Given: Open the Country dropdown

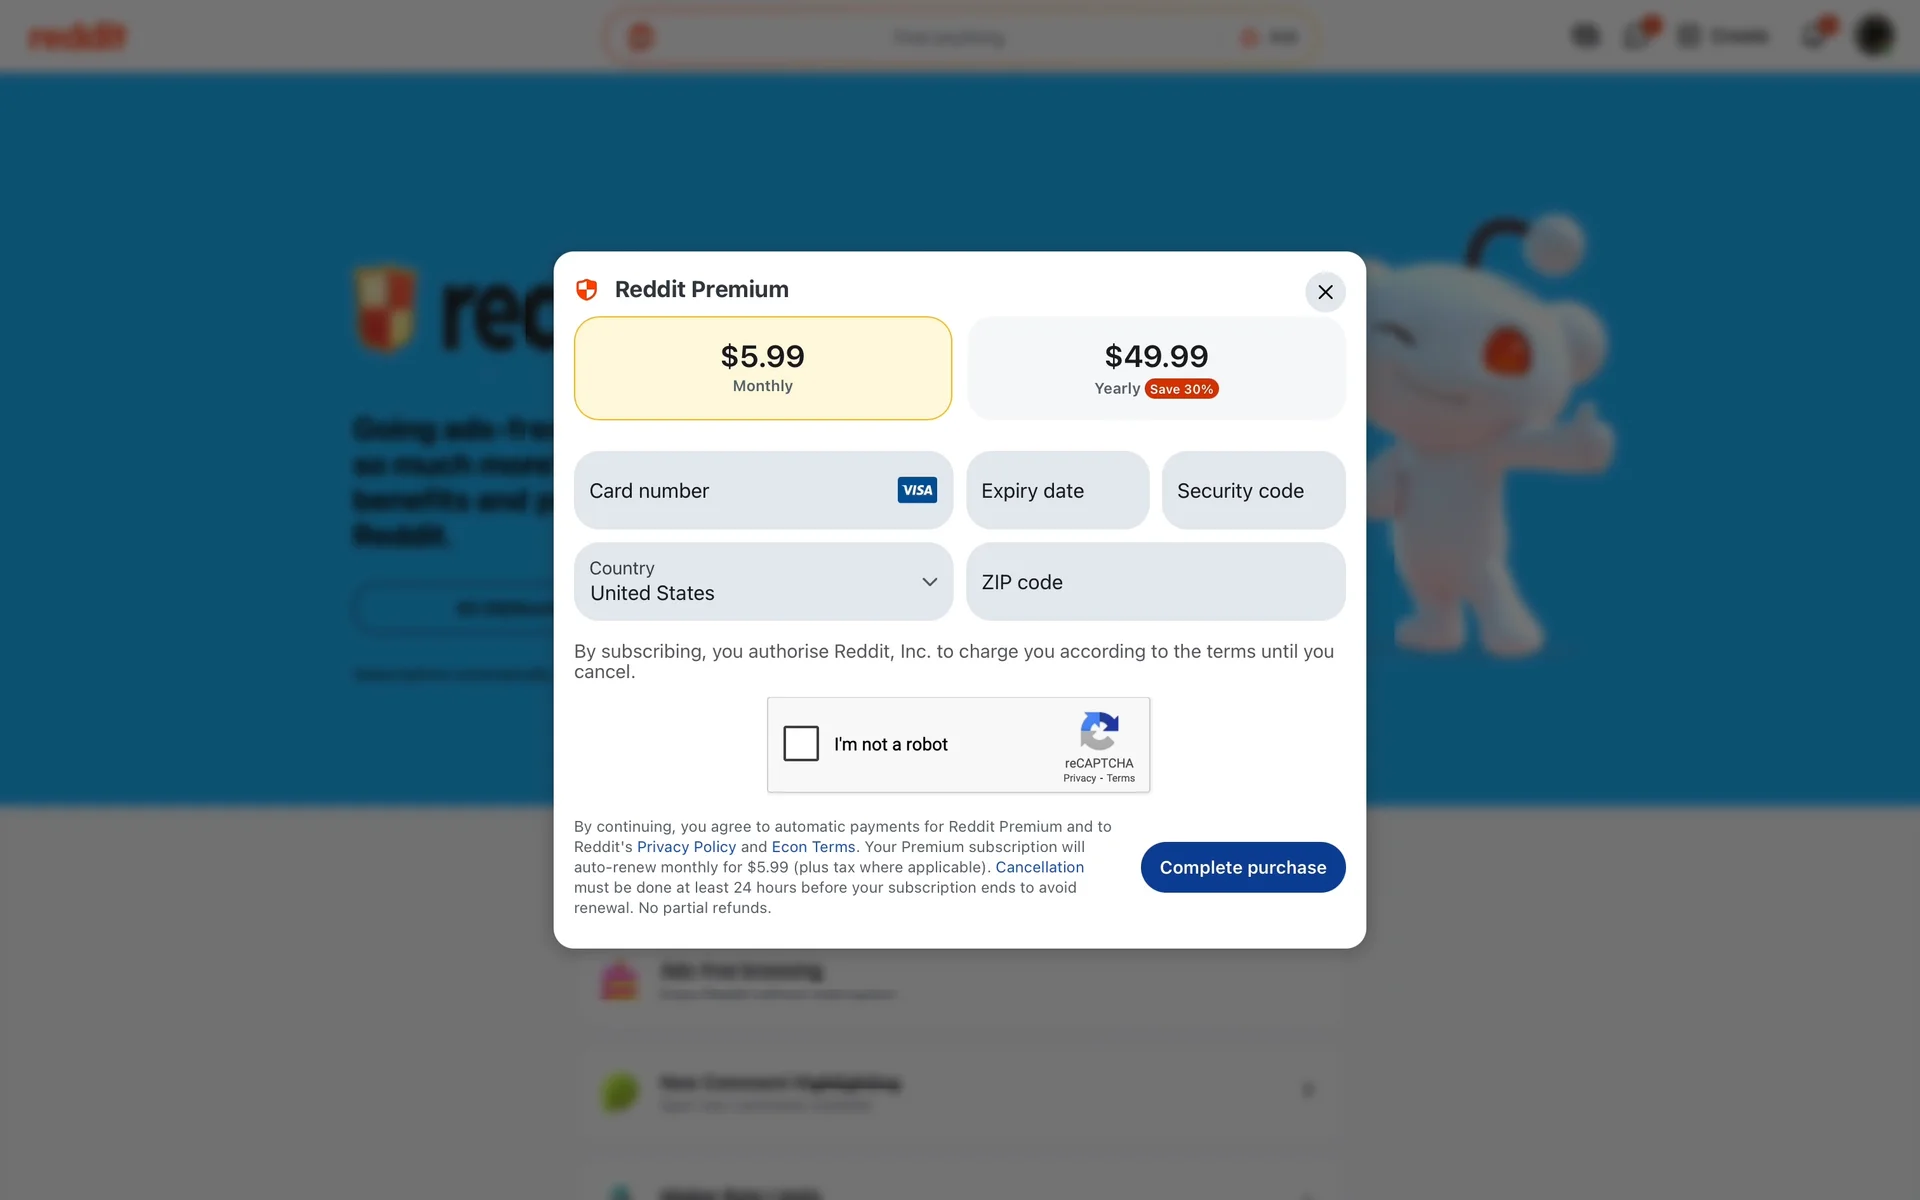Looking at the screenshot, I should pos(763,582).
